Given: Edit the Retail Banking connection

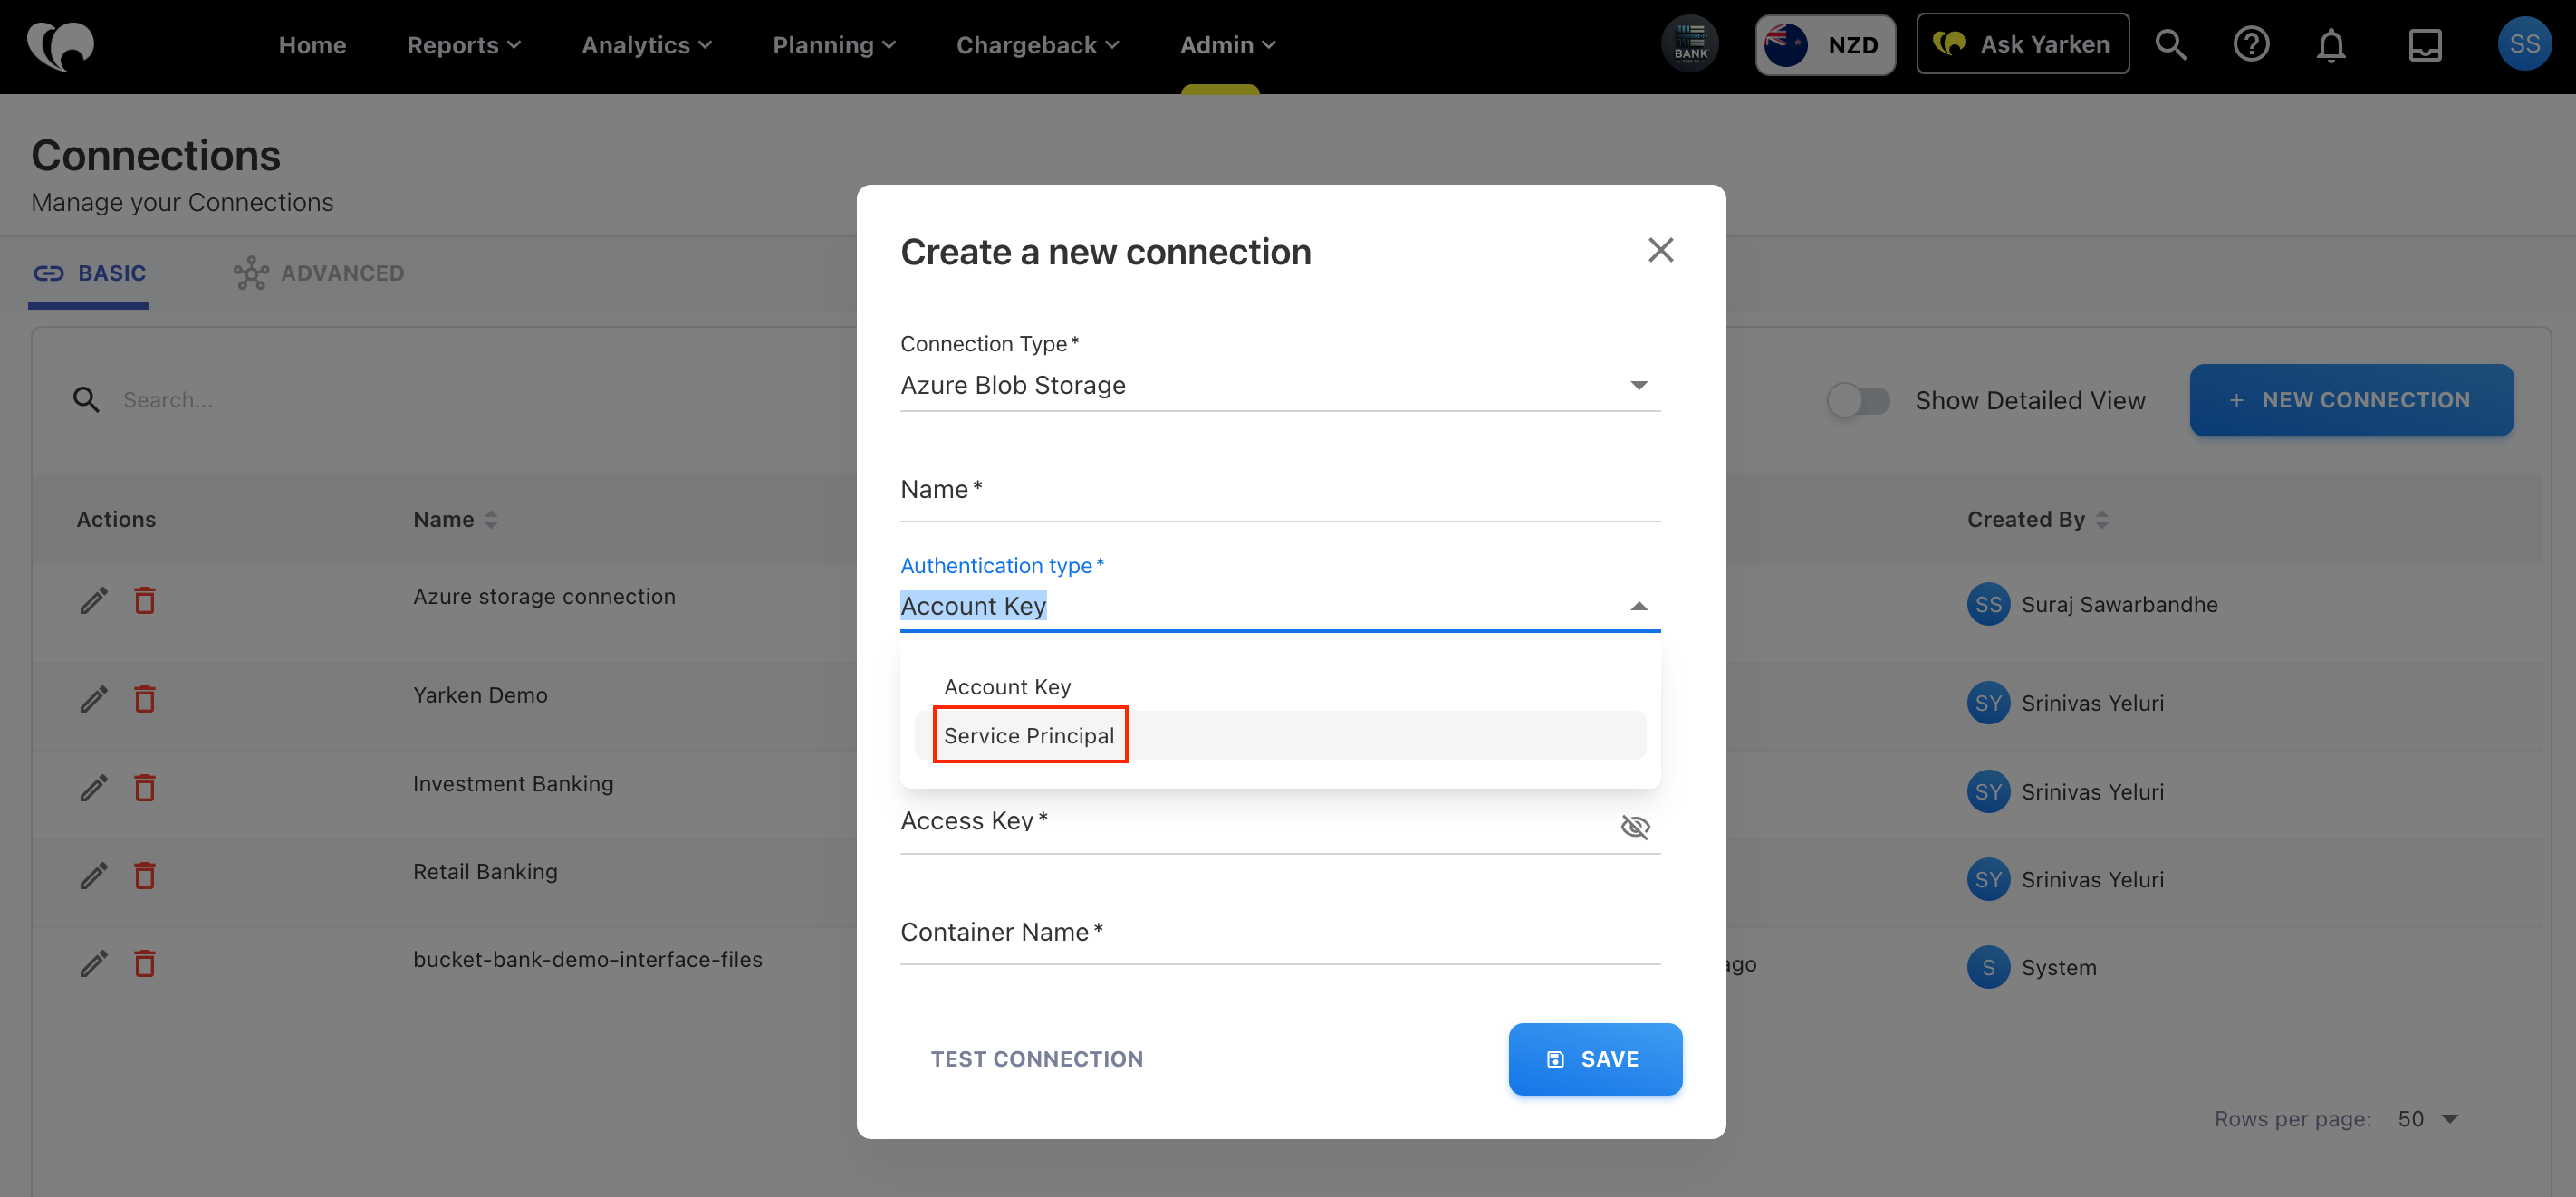Looking at the screenshot, I should click(93, 876).
